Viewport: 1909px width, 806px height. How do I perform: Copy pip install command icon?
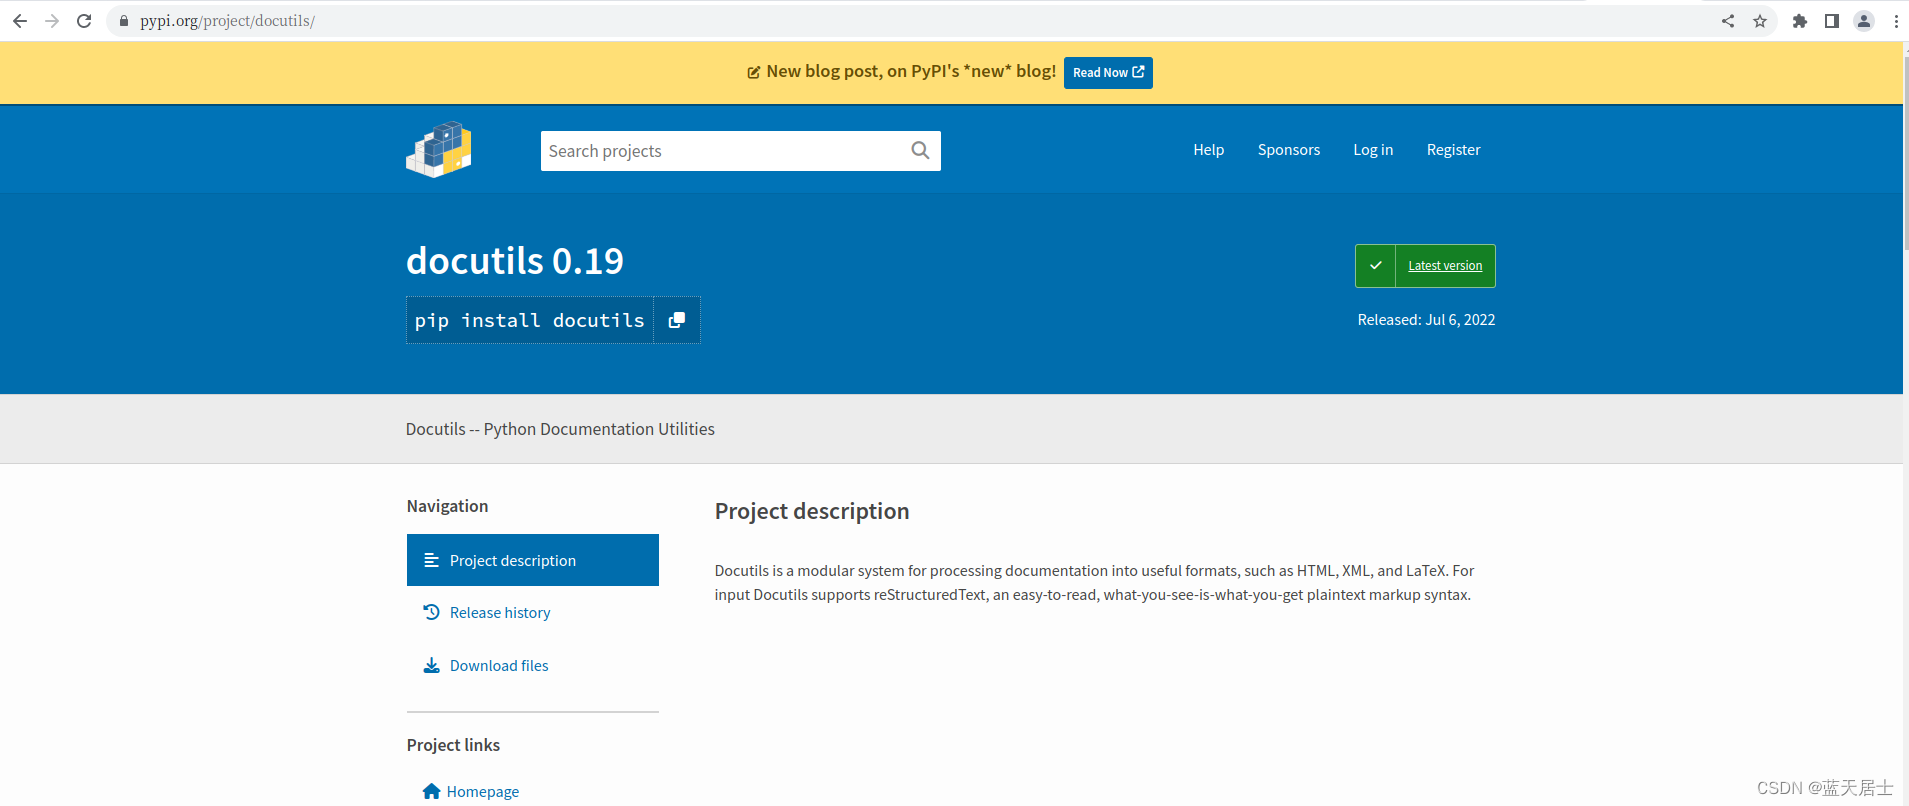pos(677,320)
